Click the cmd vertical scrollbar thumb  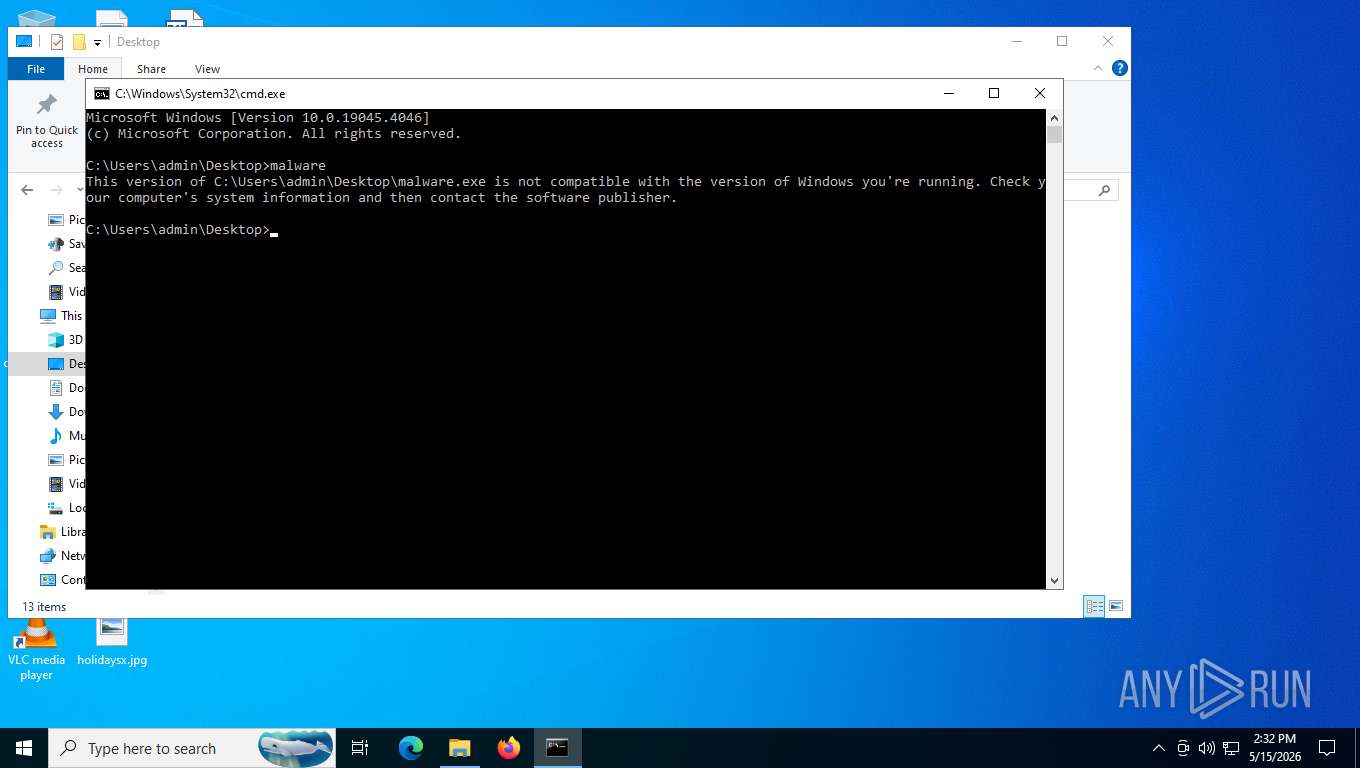coord(1054,135)
